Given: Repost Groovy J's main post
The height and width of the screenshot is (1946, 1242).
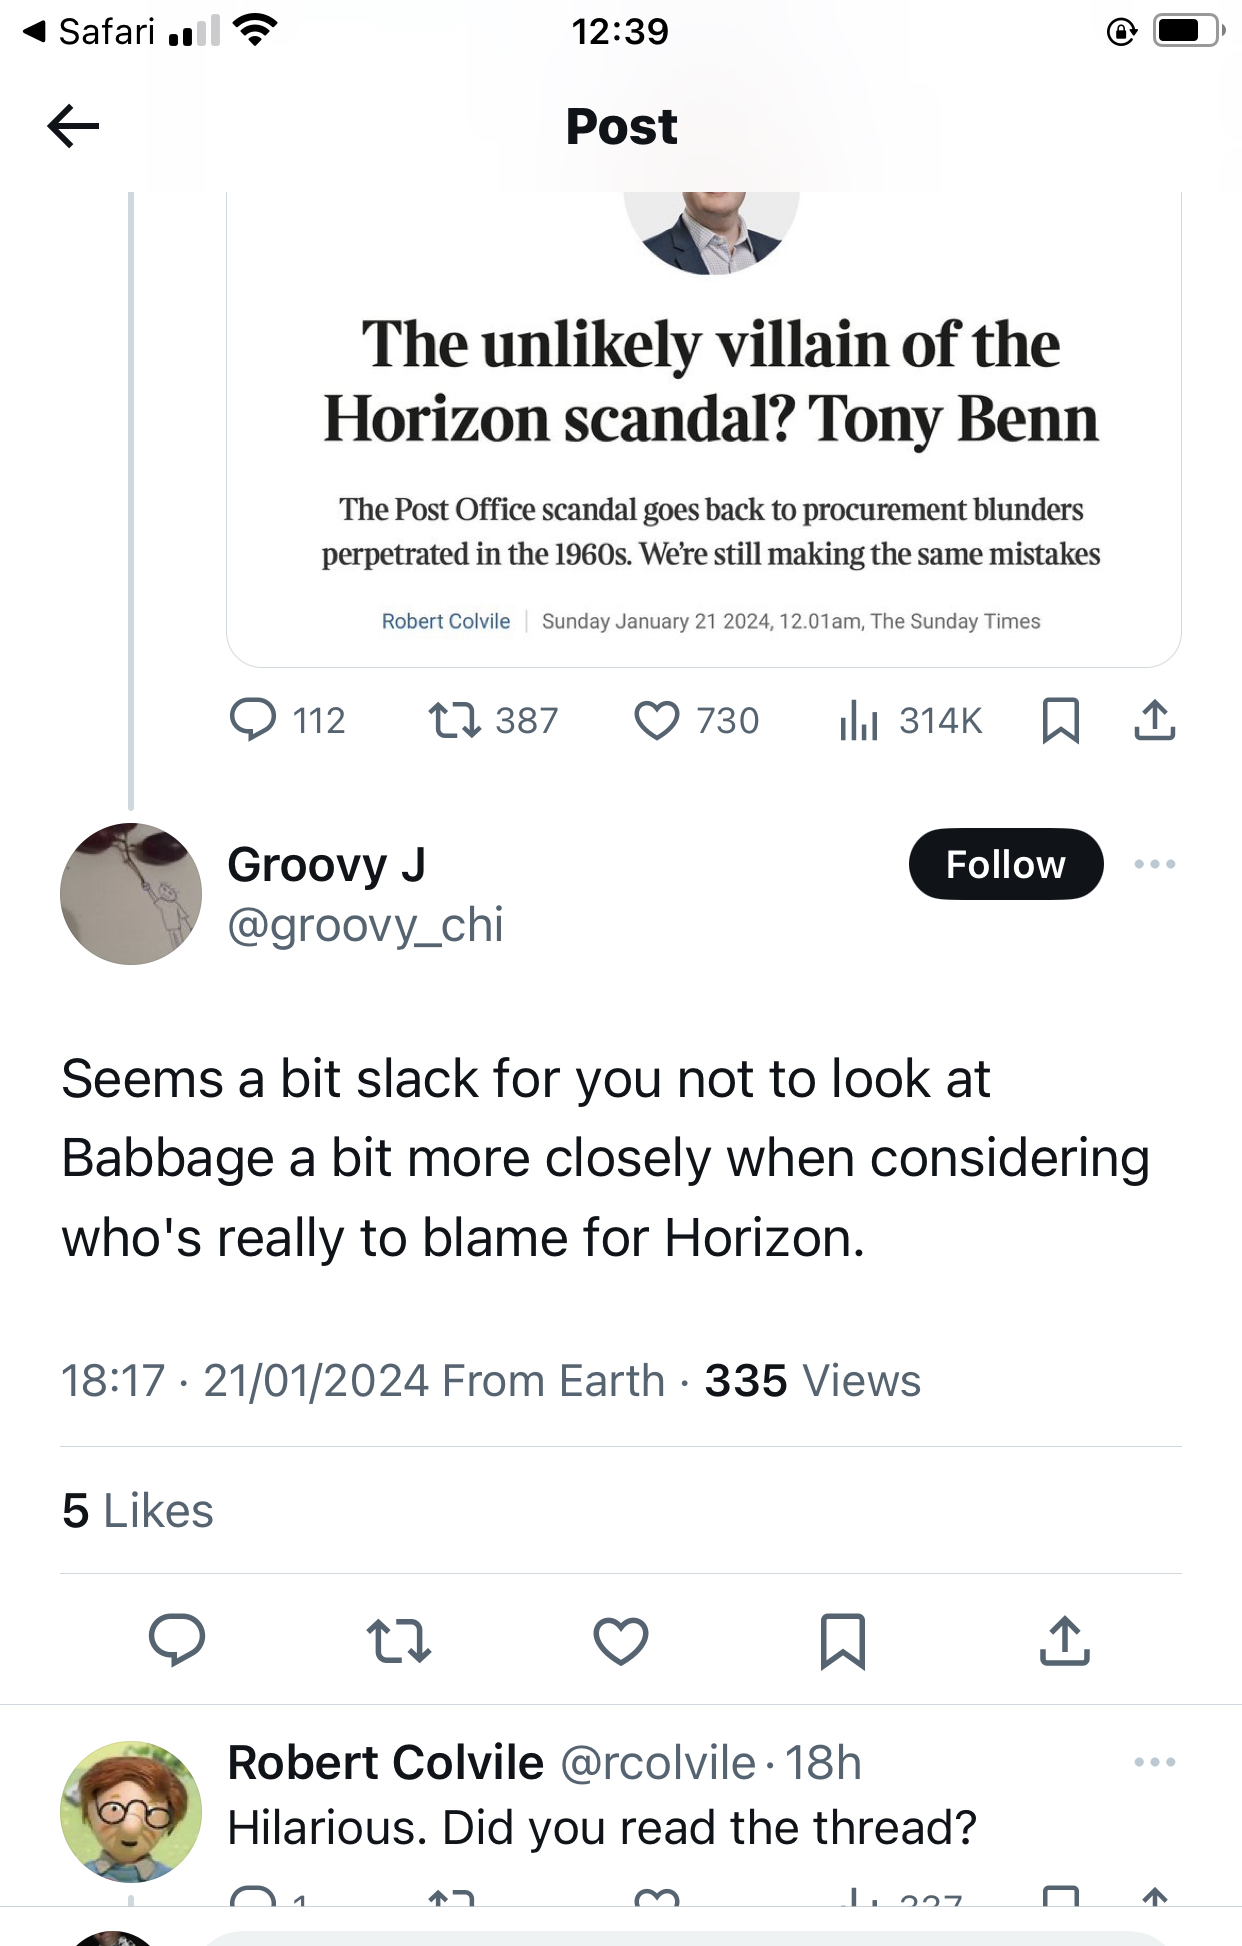Looking at the screenshot, I should [x=399, y=1640].
